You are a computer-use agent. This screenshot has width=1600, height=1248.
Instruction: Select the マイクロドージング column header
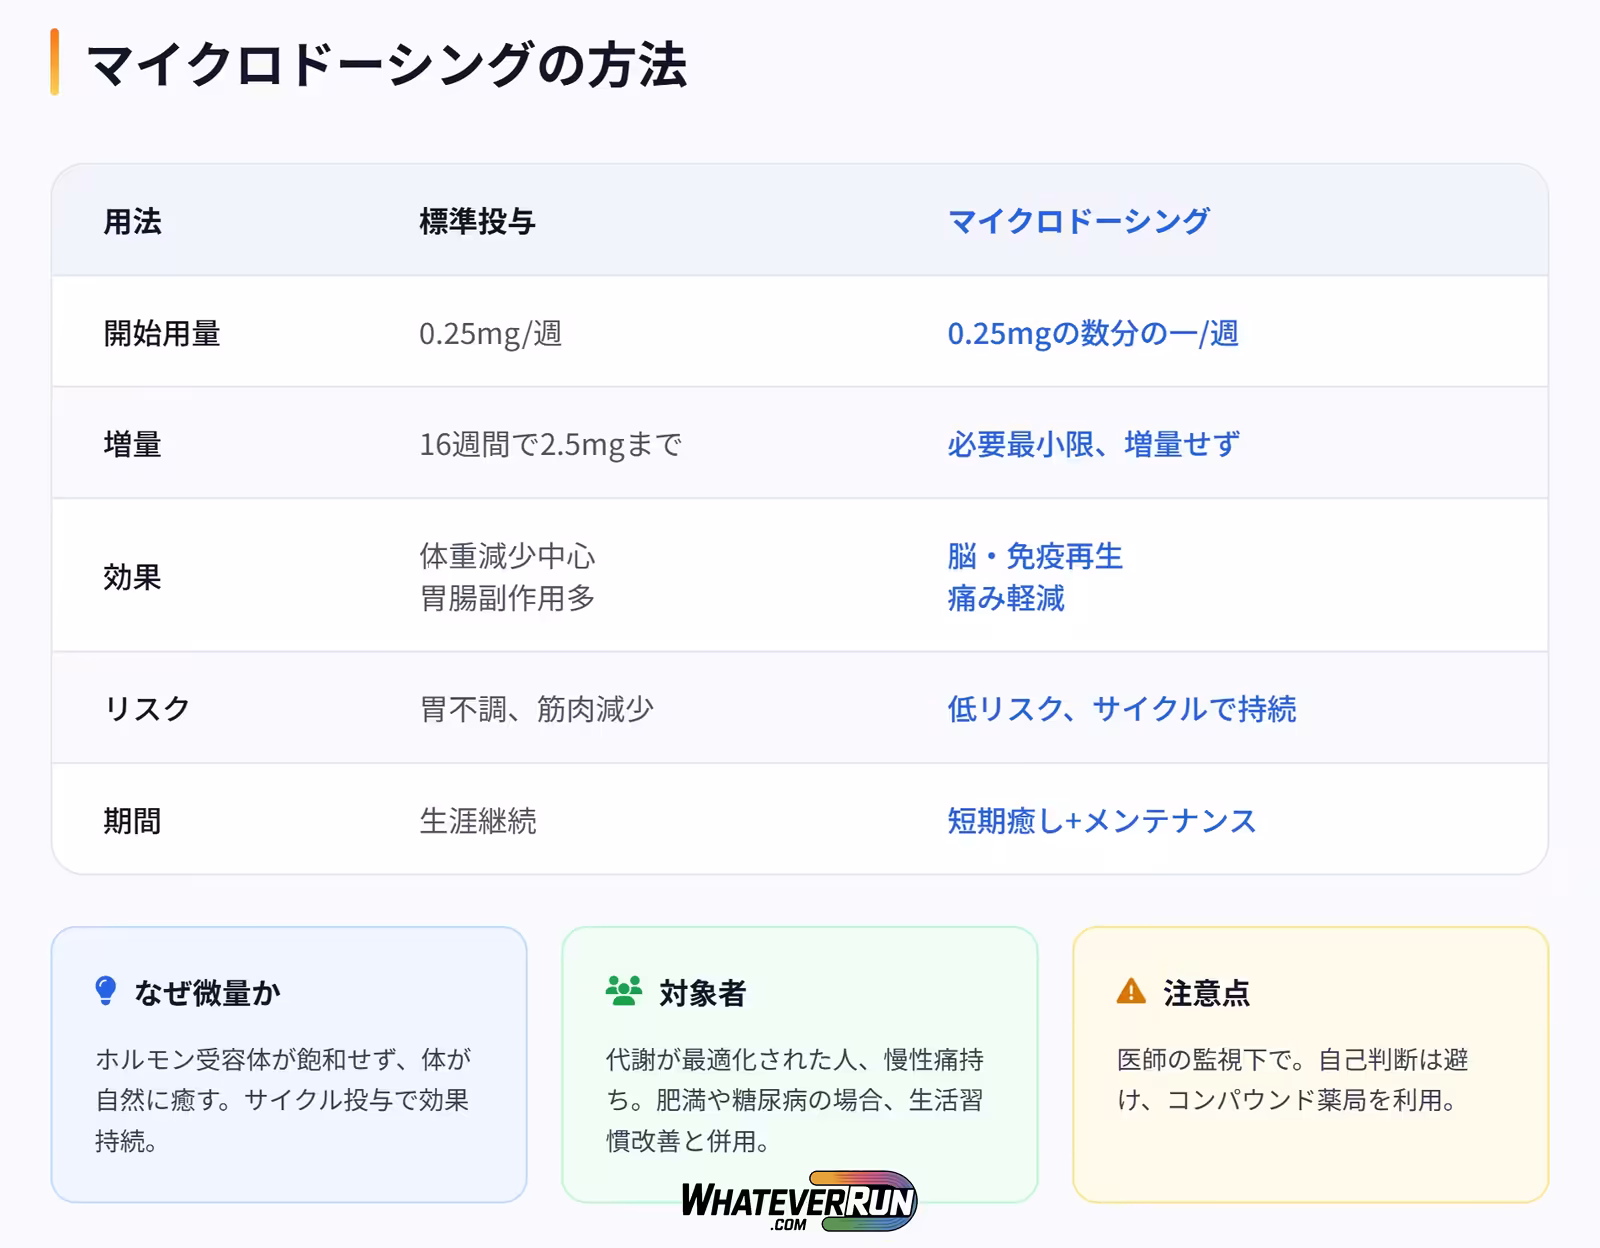[x=1078, y=221]
